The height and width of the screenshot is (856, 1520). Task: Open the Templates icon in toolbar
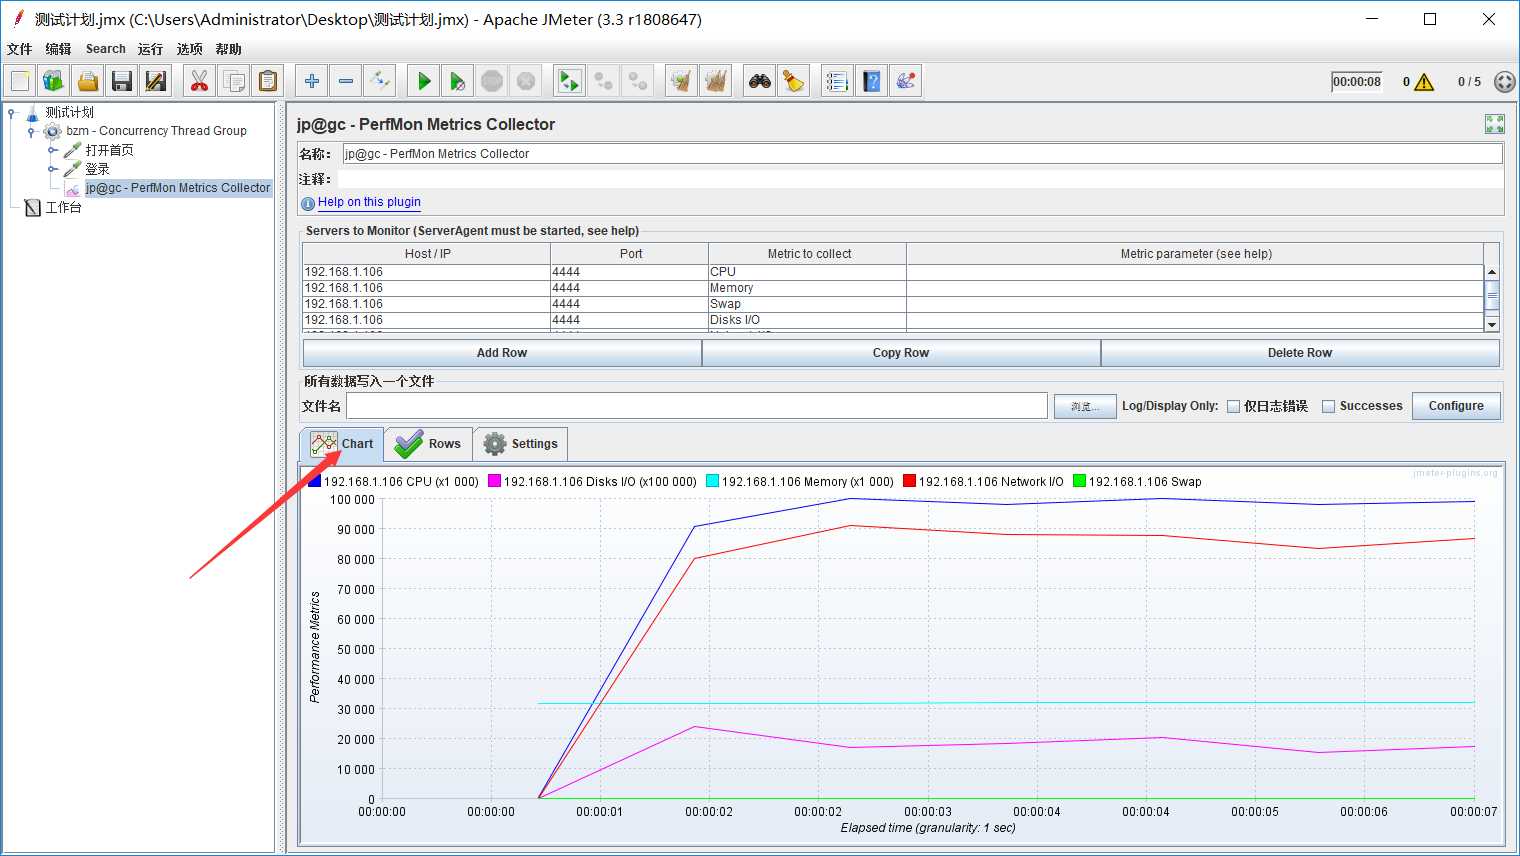tap(53, 81)
